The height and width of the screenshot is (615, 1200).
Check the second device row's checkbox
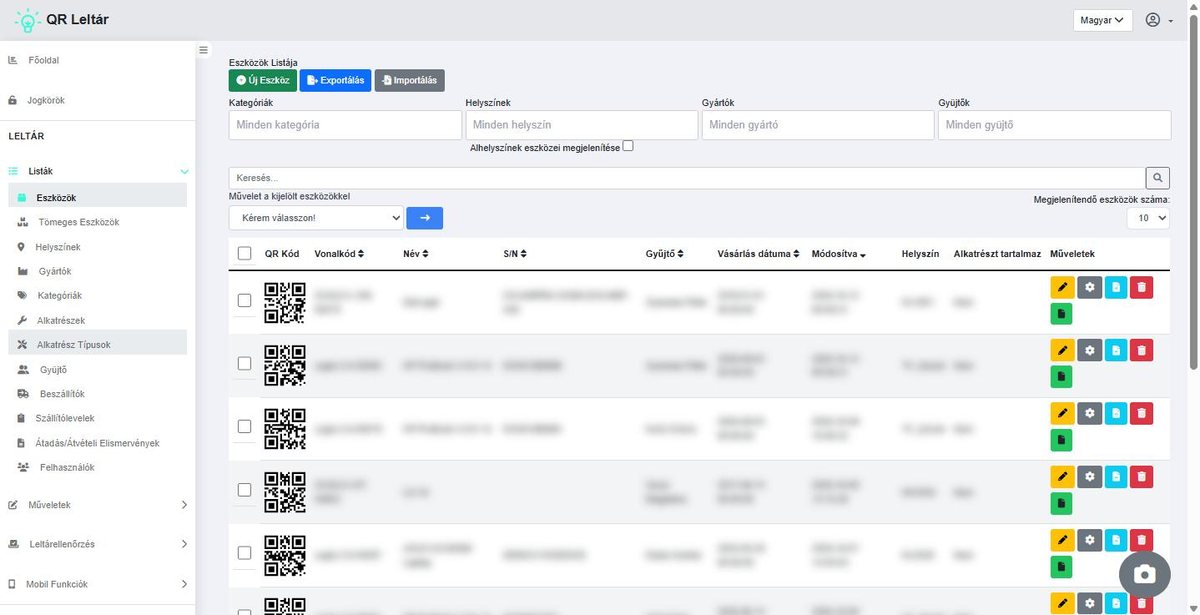(x=245, y=364)
